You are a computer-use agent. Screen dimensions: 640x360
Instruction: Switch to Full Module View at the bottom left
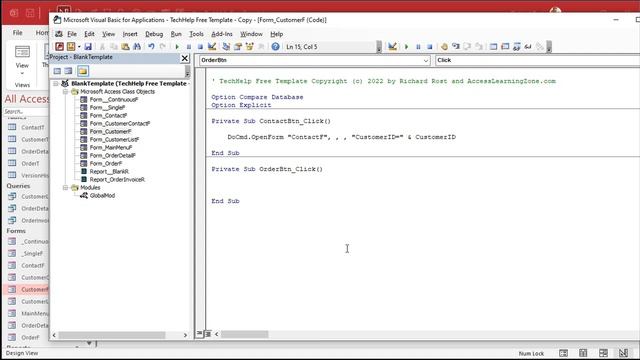pyautogui.click(x=208, y=334)
